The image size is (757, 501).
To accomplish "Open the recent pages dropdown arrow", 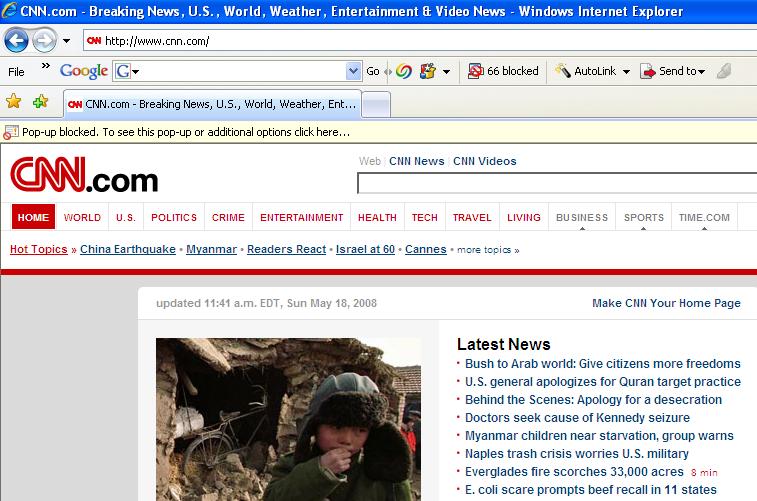I will [x=66, y=41].
